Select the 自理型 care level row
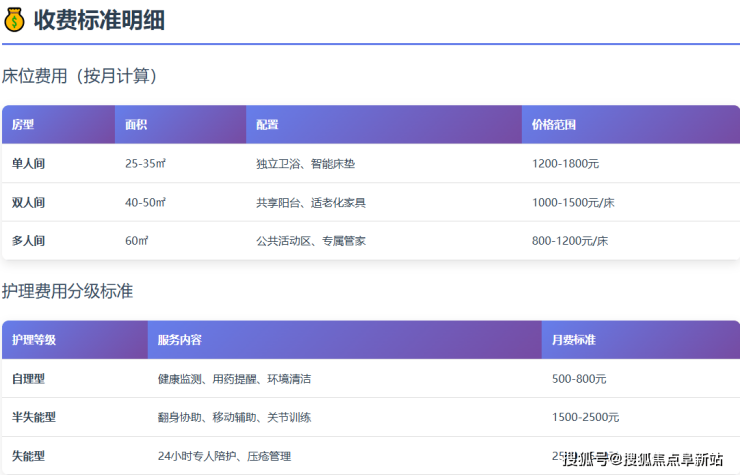The height and width of the screenshot is (475, 740). 28,379
